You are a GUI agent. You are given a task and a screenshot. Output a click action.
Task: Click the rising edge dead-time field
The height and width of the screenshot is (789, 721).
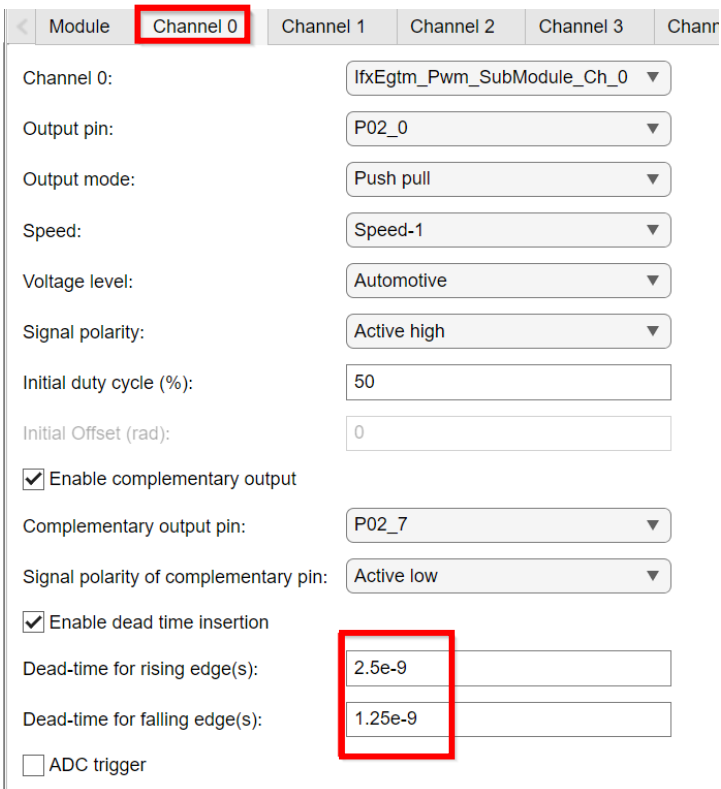[507, 668]
